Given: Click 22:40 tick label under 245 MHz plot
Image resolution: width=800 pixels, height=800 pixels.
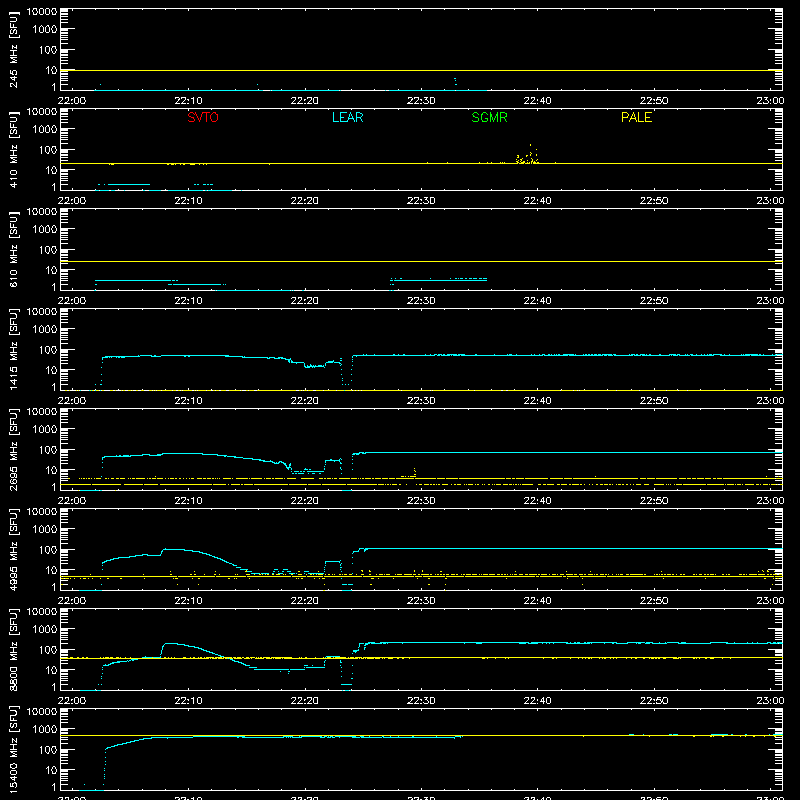Looking at the screenshot, I should [x=537, y=101].
